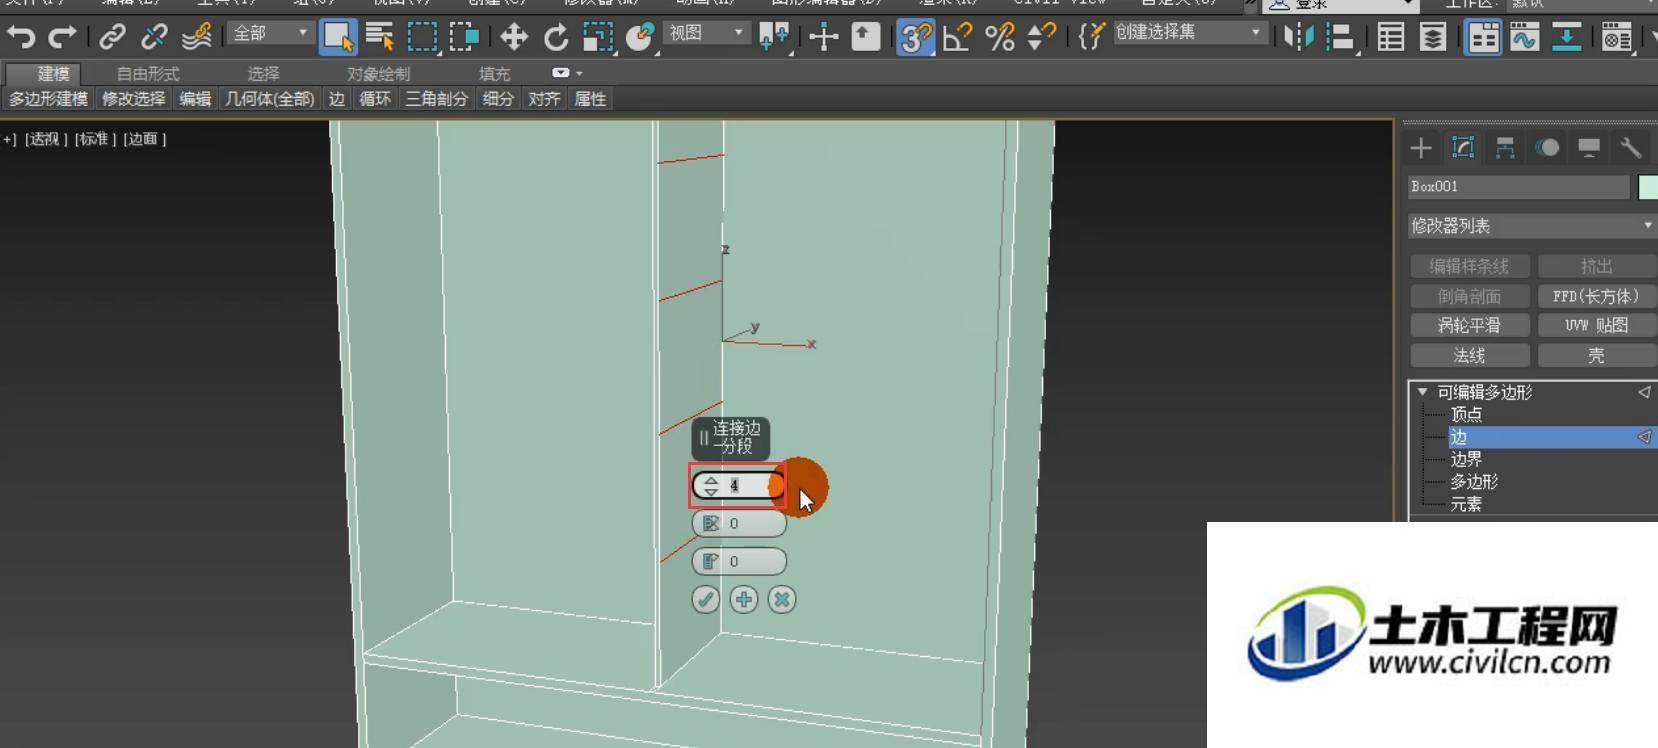Select the Rotate tool
Image resolution: width=1658 pixels, height=748 pixels.
tap(556, 38)
